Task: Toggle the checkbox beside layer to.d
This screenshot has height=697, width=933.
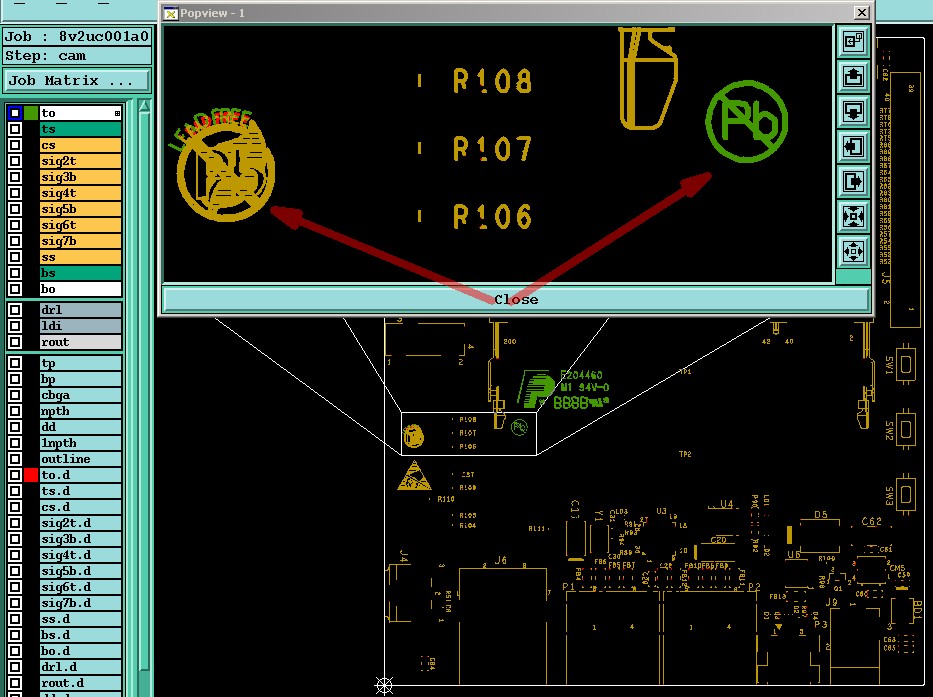Action: coord(15,476)
